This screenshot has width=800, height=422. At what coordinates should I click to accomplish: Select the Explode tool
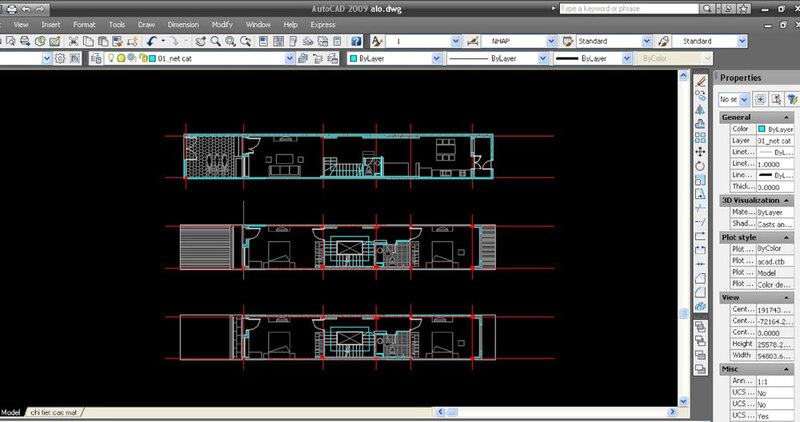click(x=701, y=306)
